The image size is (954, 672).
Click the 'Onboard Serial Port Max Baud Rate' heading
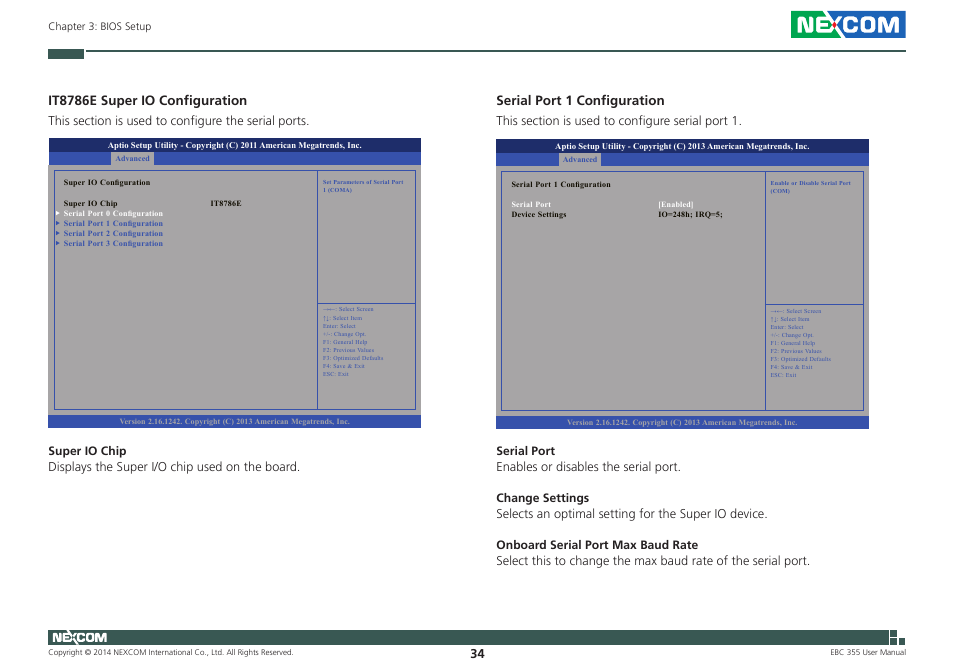[x=597, y=545]
